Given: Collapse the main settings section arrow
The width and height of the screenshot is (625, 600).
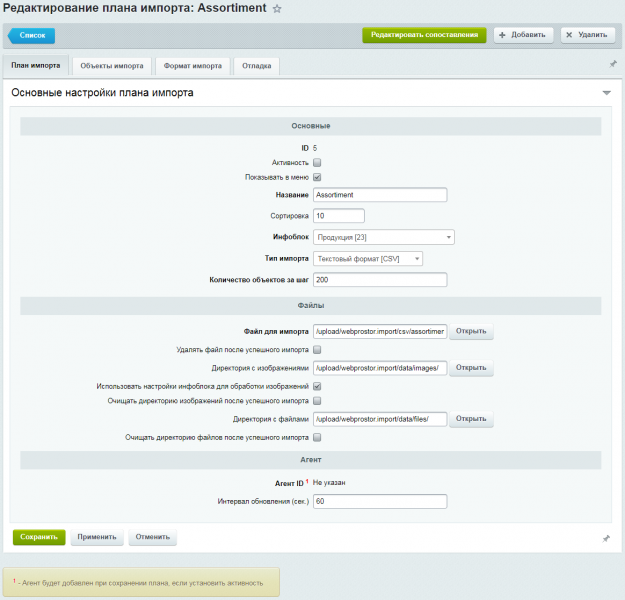Looking at the screenshot, I should 606,93.
